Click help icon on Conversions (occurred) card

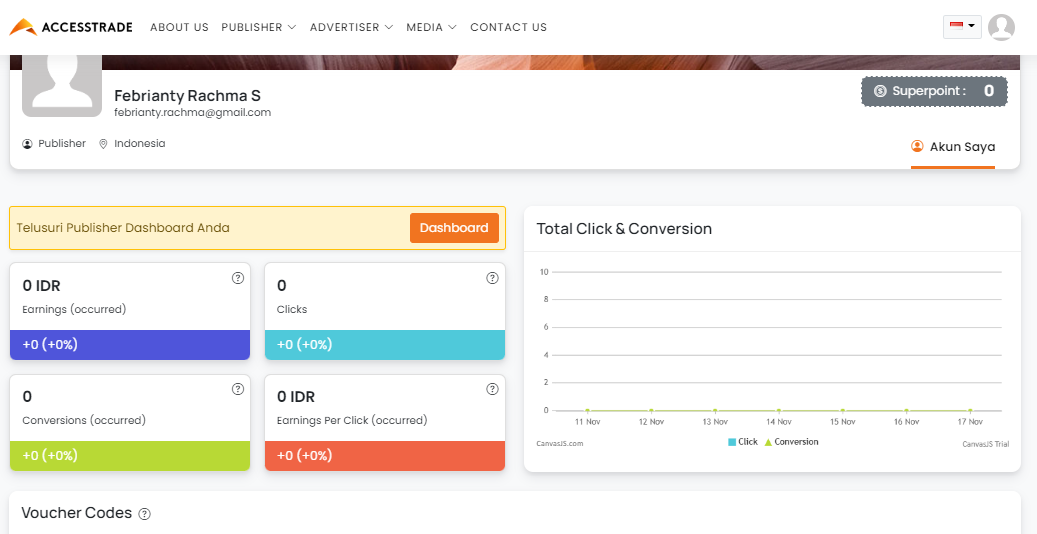tap(238, 389)
